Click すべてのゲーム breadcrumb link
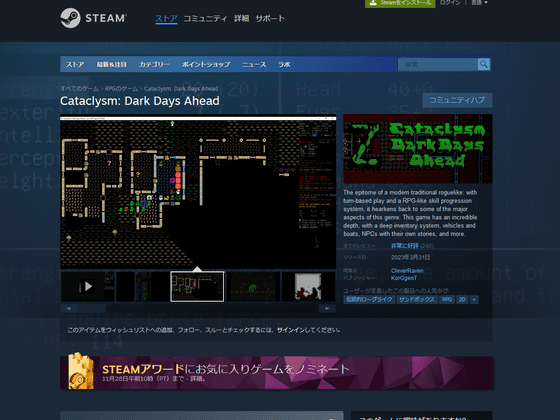Image resolution: width=560 pixels, height=420 pixels. (x=79, y=89)
